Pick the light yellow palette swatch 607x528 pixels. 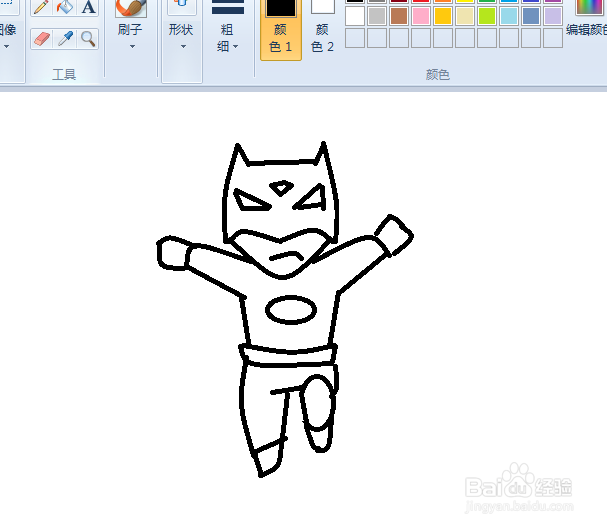[x=465, y=16]
